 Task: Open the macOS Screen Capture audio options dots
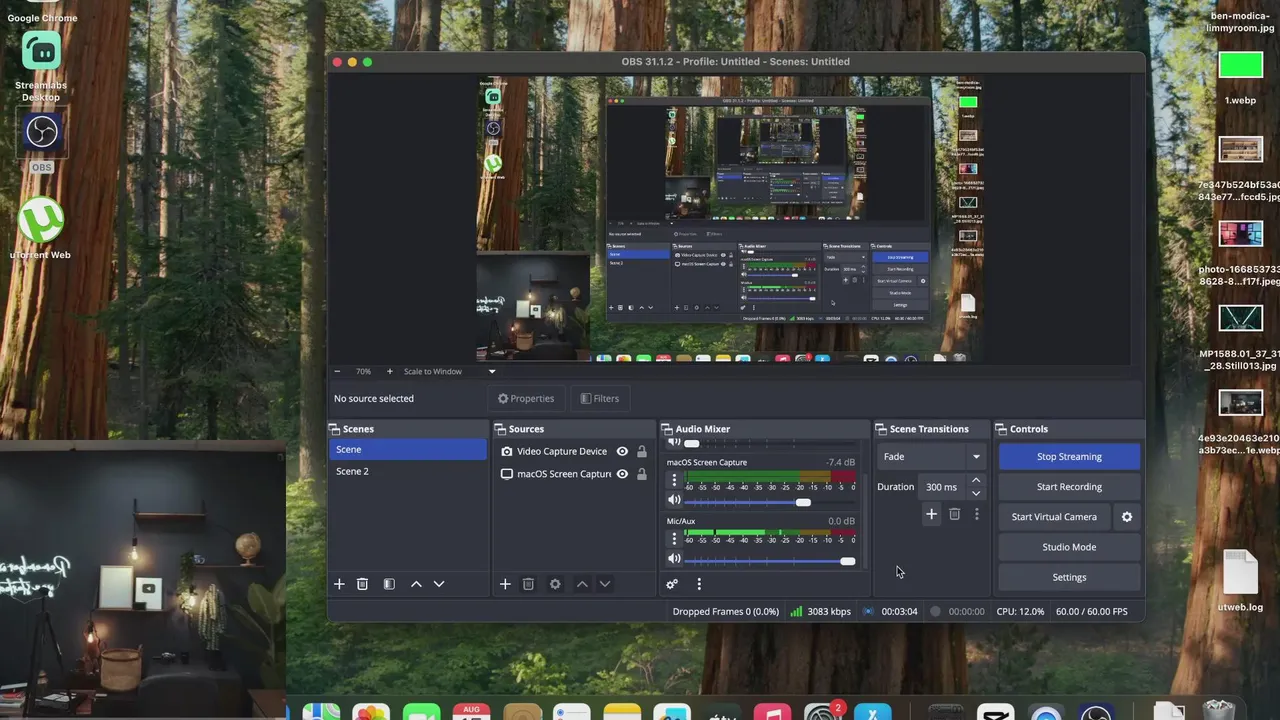coord(674,481)
